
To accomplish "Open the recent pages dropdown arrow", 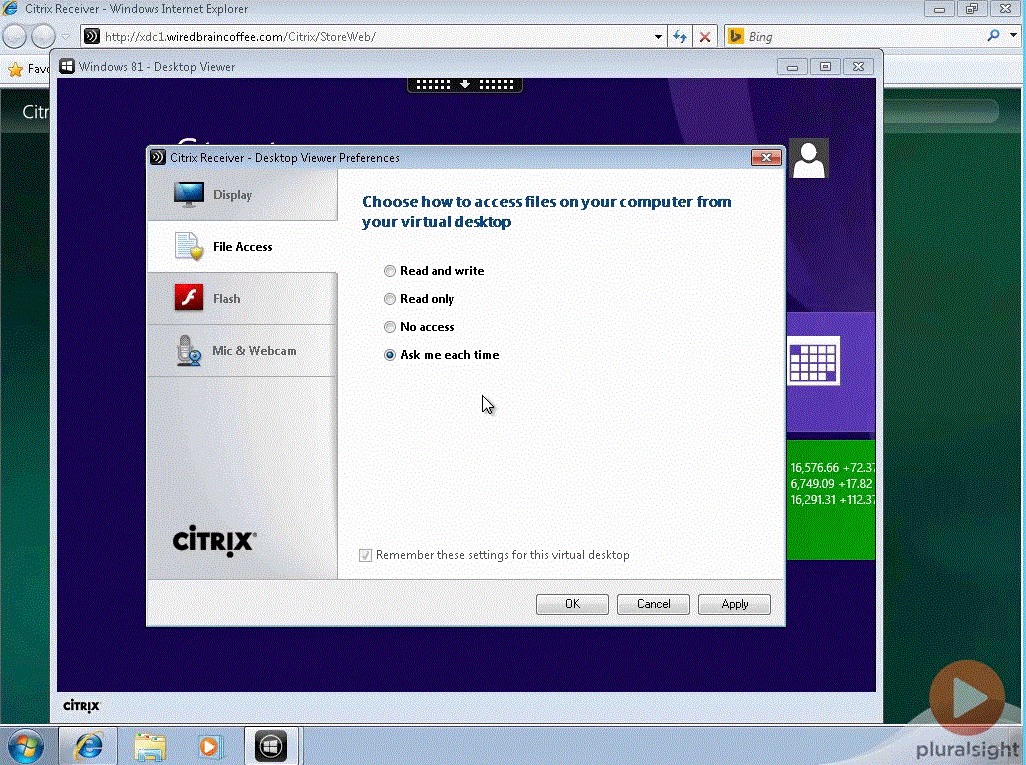I will click(65, 37).
